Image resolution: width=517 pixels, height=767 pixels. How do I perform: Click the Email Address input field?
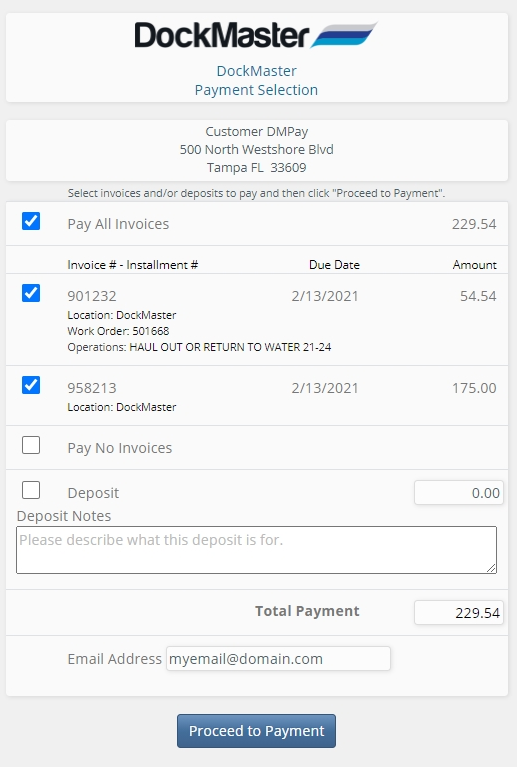(x=278, y=658)
